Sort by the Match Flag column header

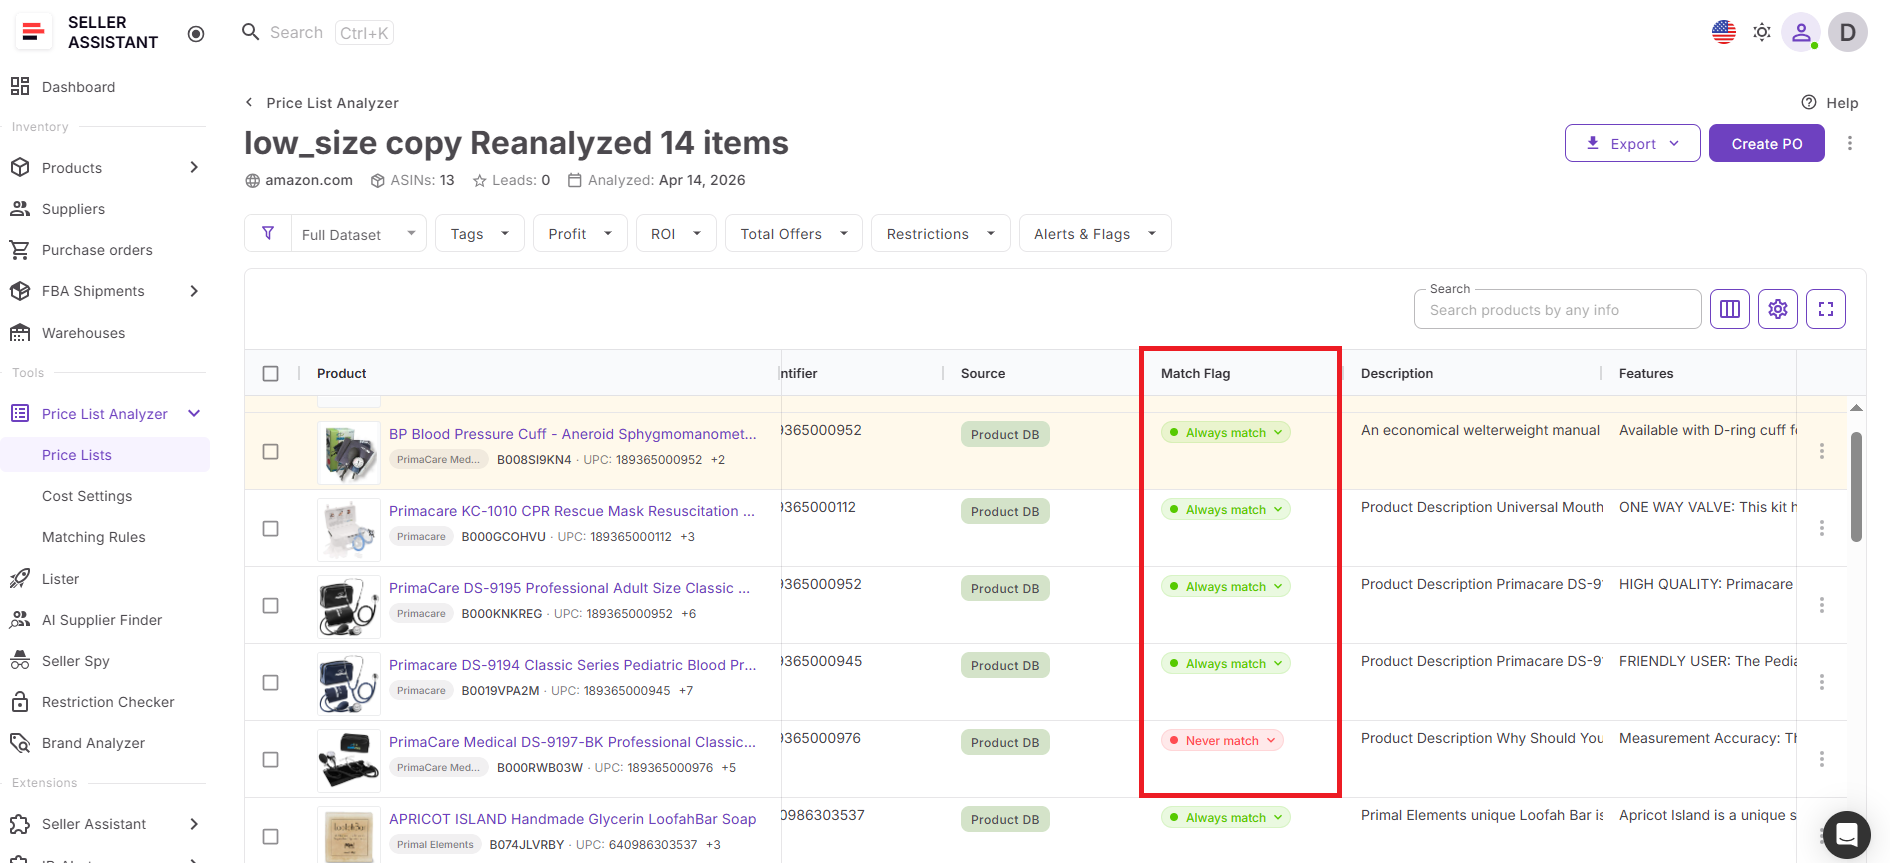click(1196, 373)
